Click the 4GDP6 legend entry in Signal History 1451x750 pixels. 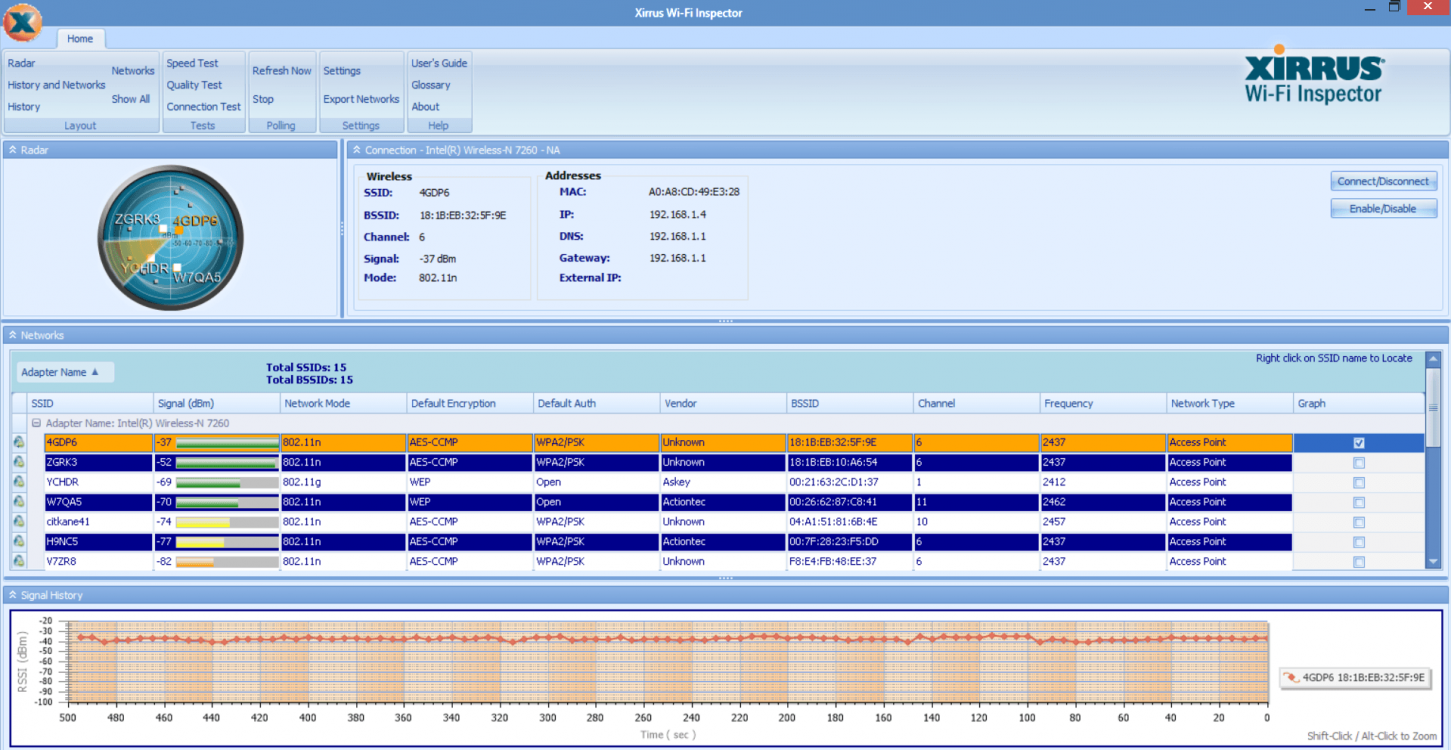pyautogui.click(x=1355, y=678)
